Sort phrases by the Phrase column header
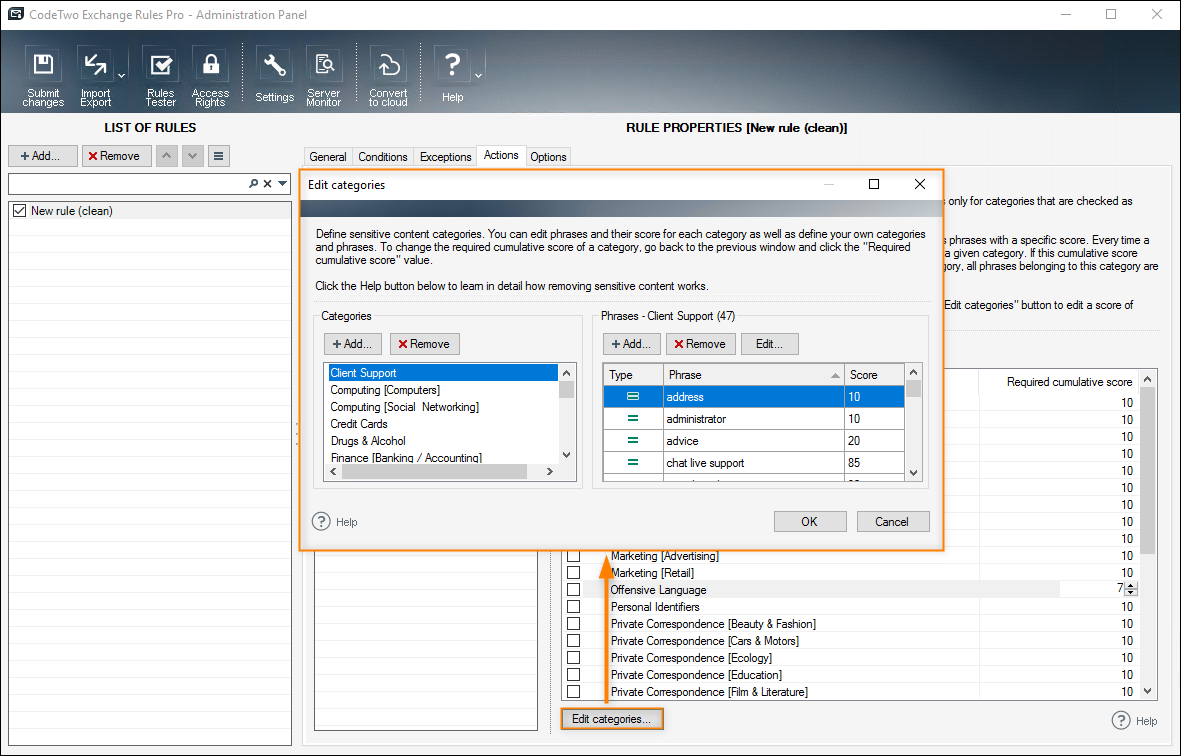This screenshot has height=756, width=1181. (752, 375)
